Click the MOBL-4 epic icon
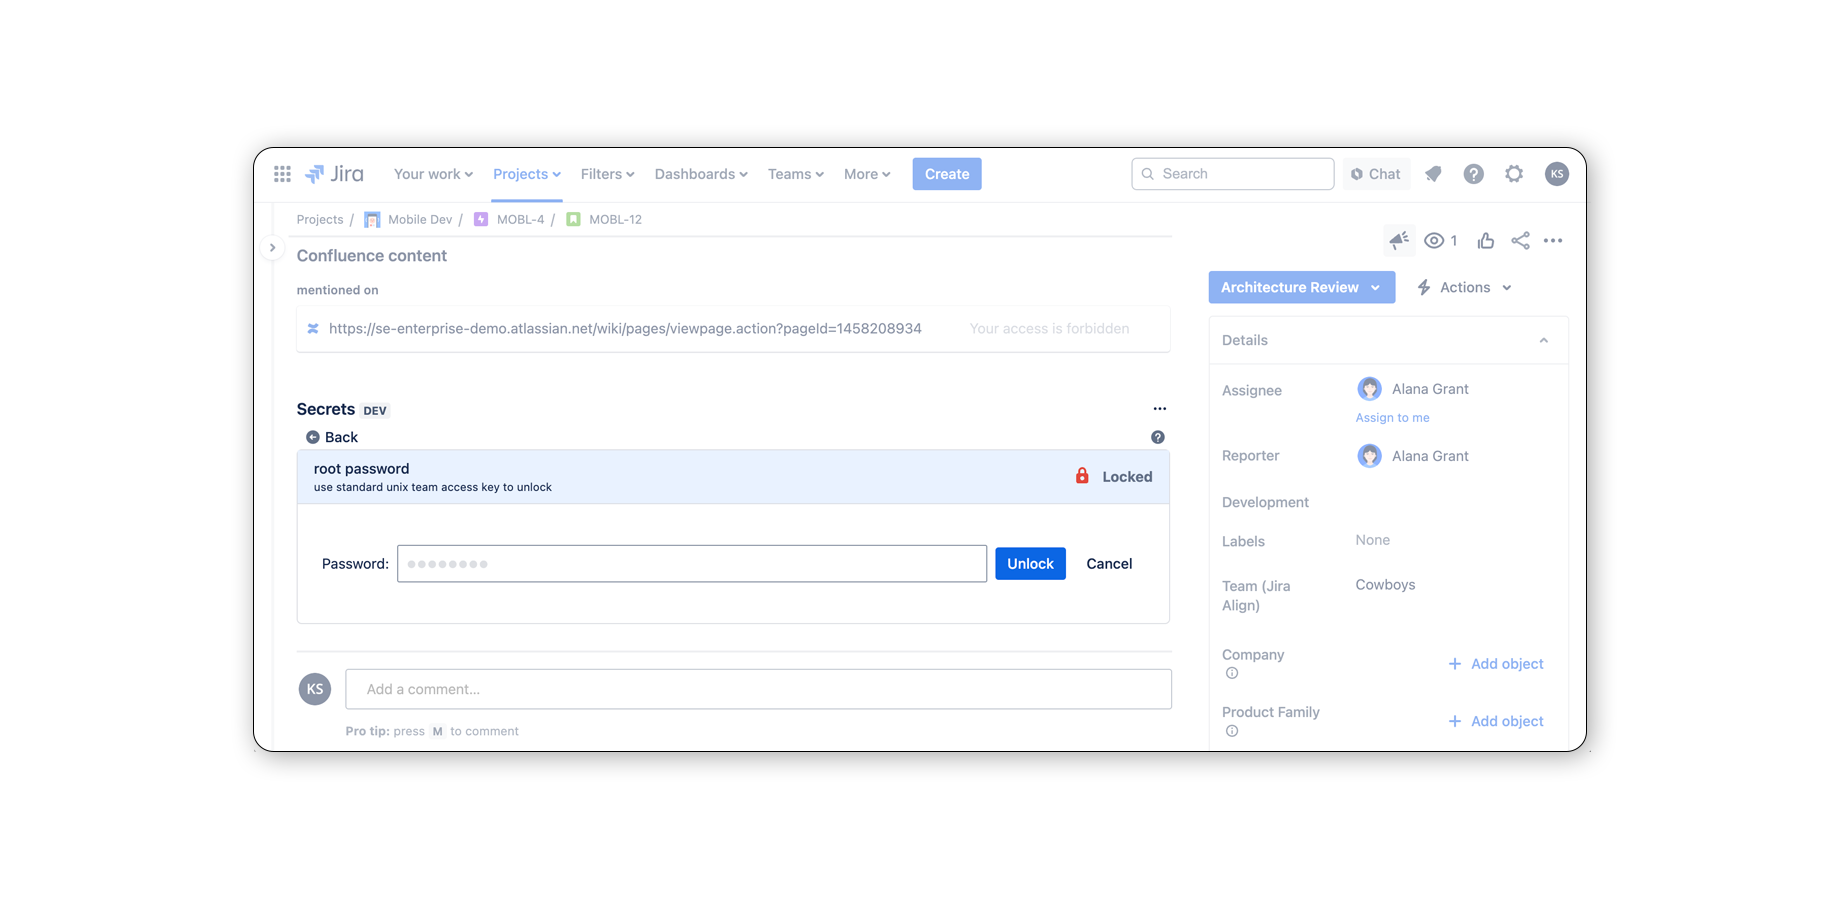This screenshot has width=1840, height=900. [x=481, y=220]
